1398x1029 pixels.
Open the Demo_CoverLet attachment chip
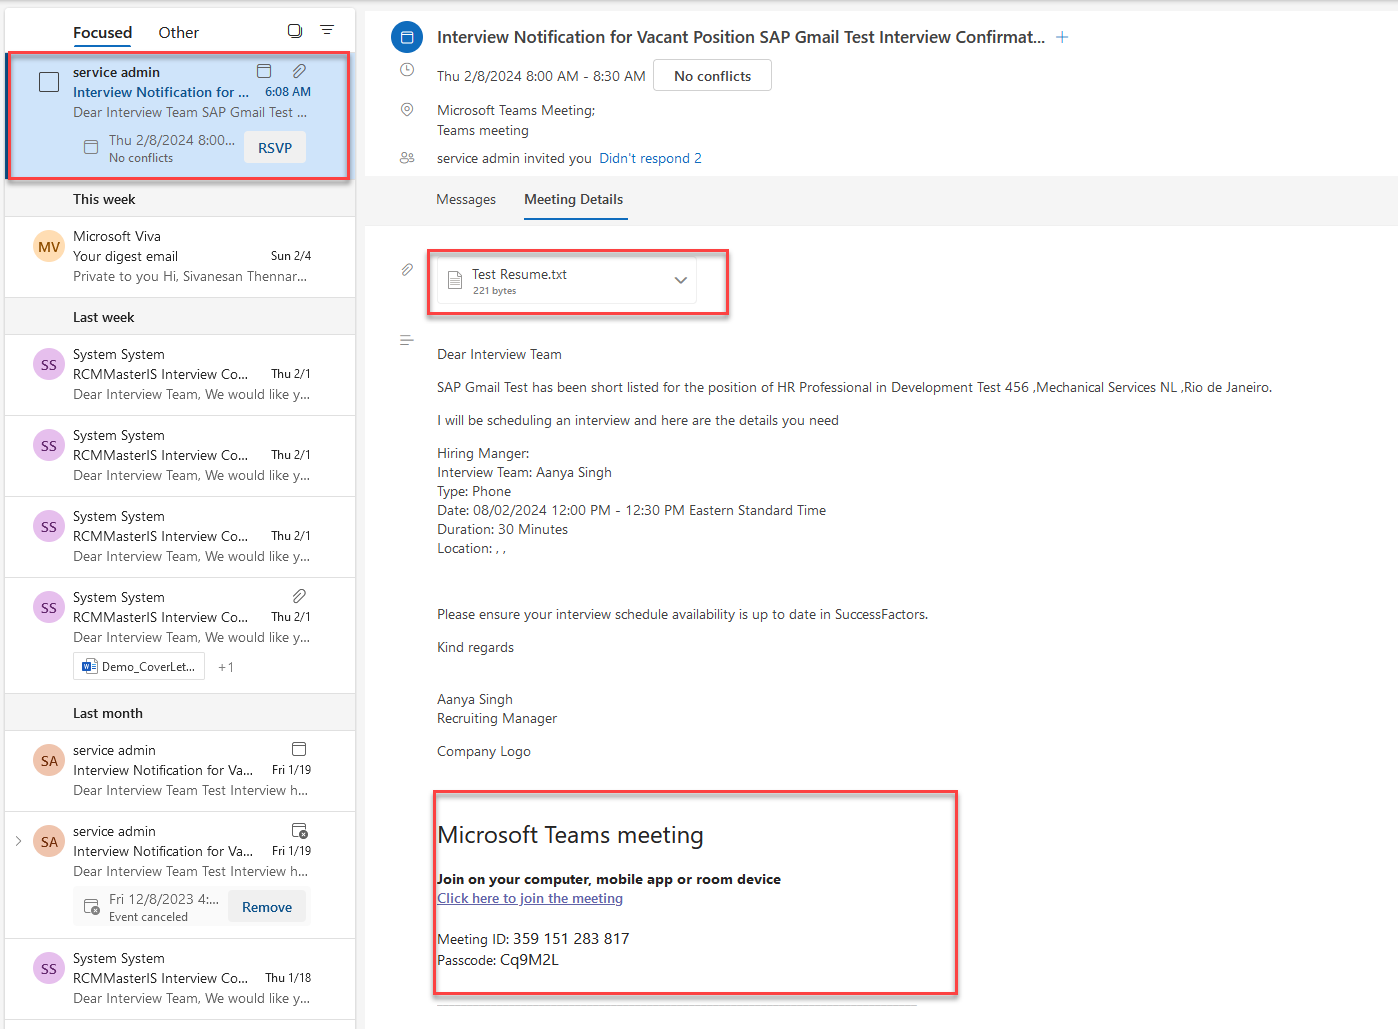click(139, 666)
